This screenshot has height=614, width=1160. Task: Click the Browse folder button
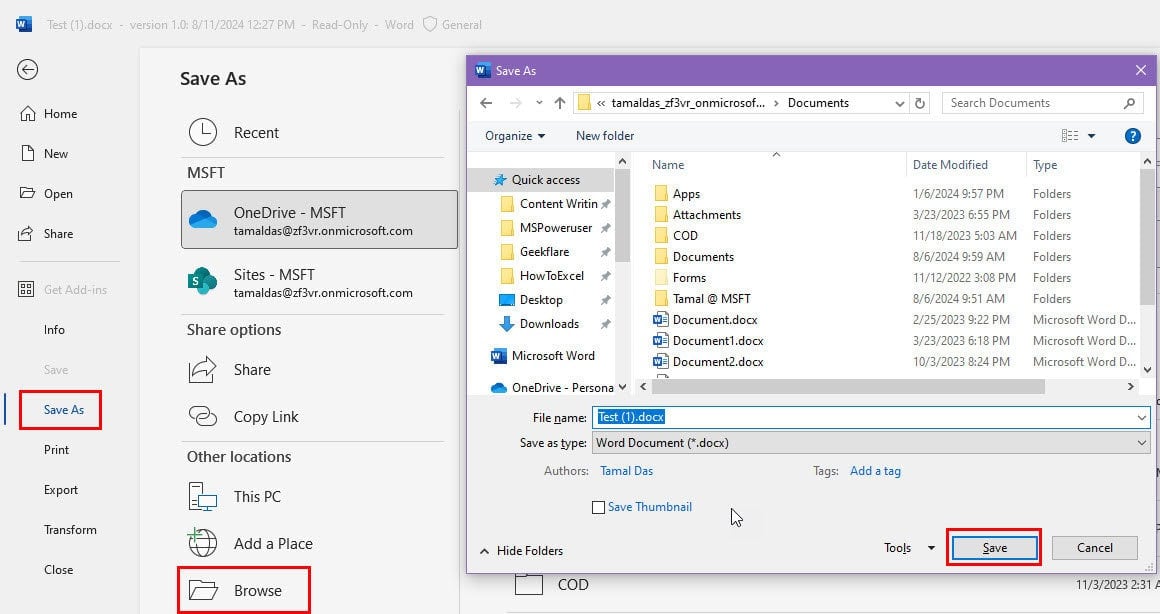(x=244, y=590)
